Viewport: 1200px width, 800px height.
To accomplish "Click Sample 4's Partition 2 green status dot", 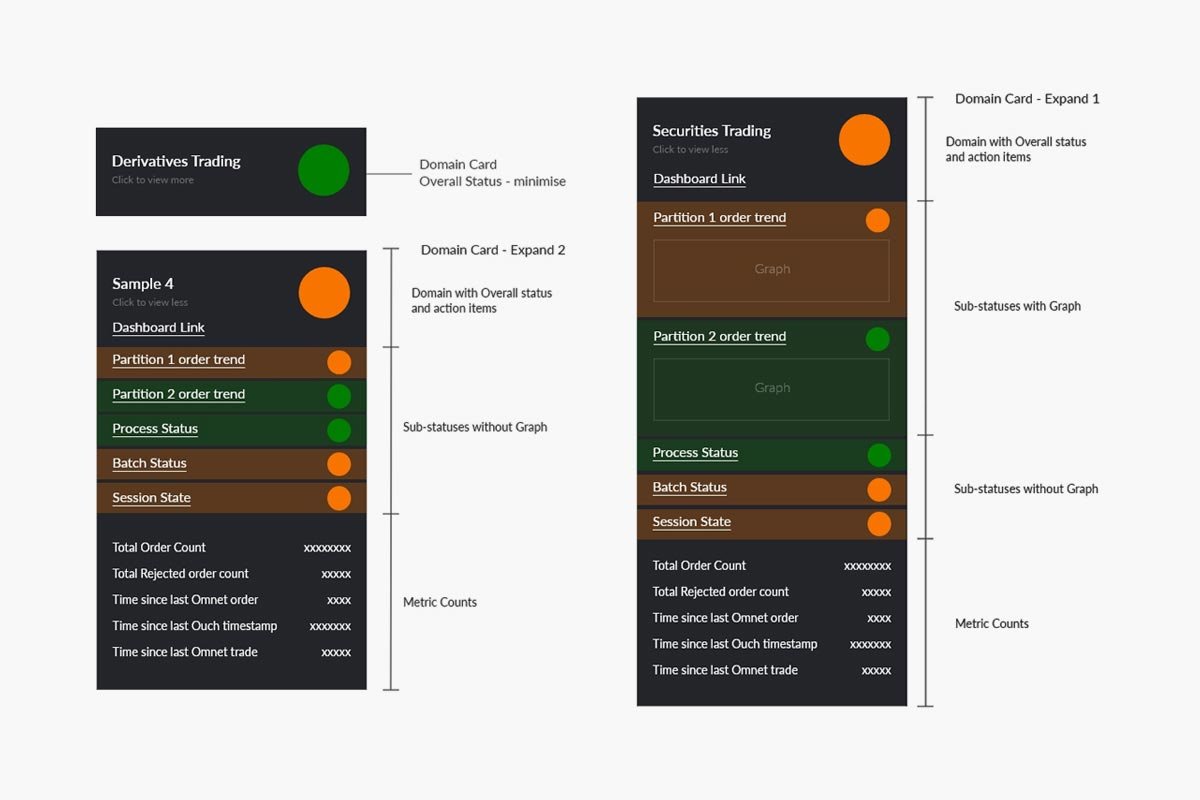I will pos(339,396).
